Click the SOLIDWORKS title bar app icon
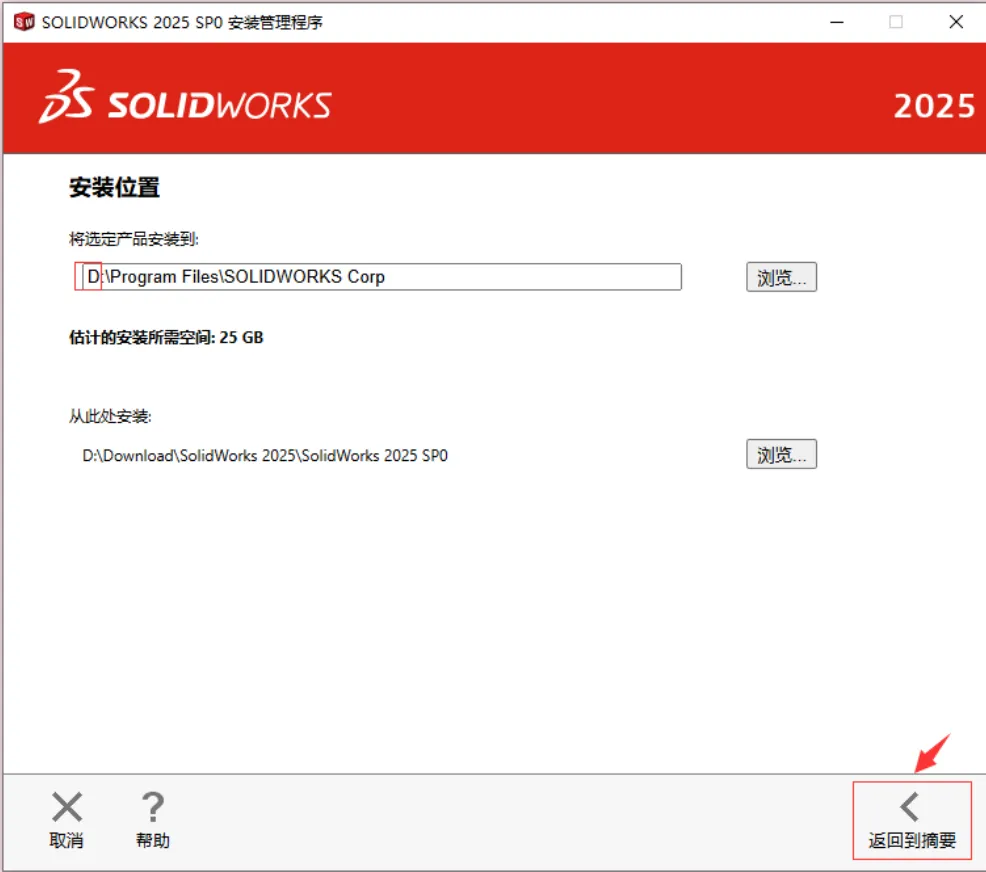This screenshot has width=986, height=872. point(24,22)
